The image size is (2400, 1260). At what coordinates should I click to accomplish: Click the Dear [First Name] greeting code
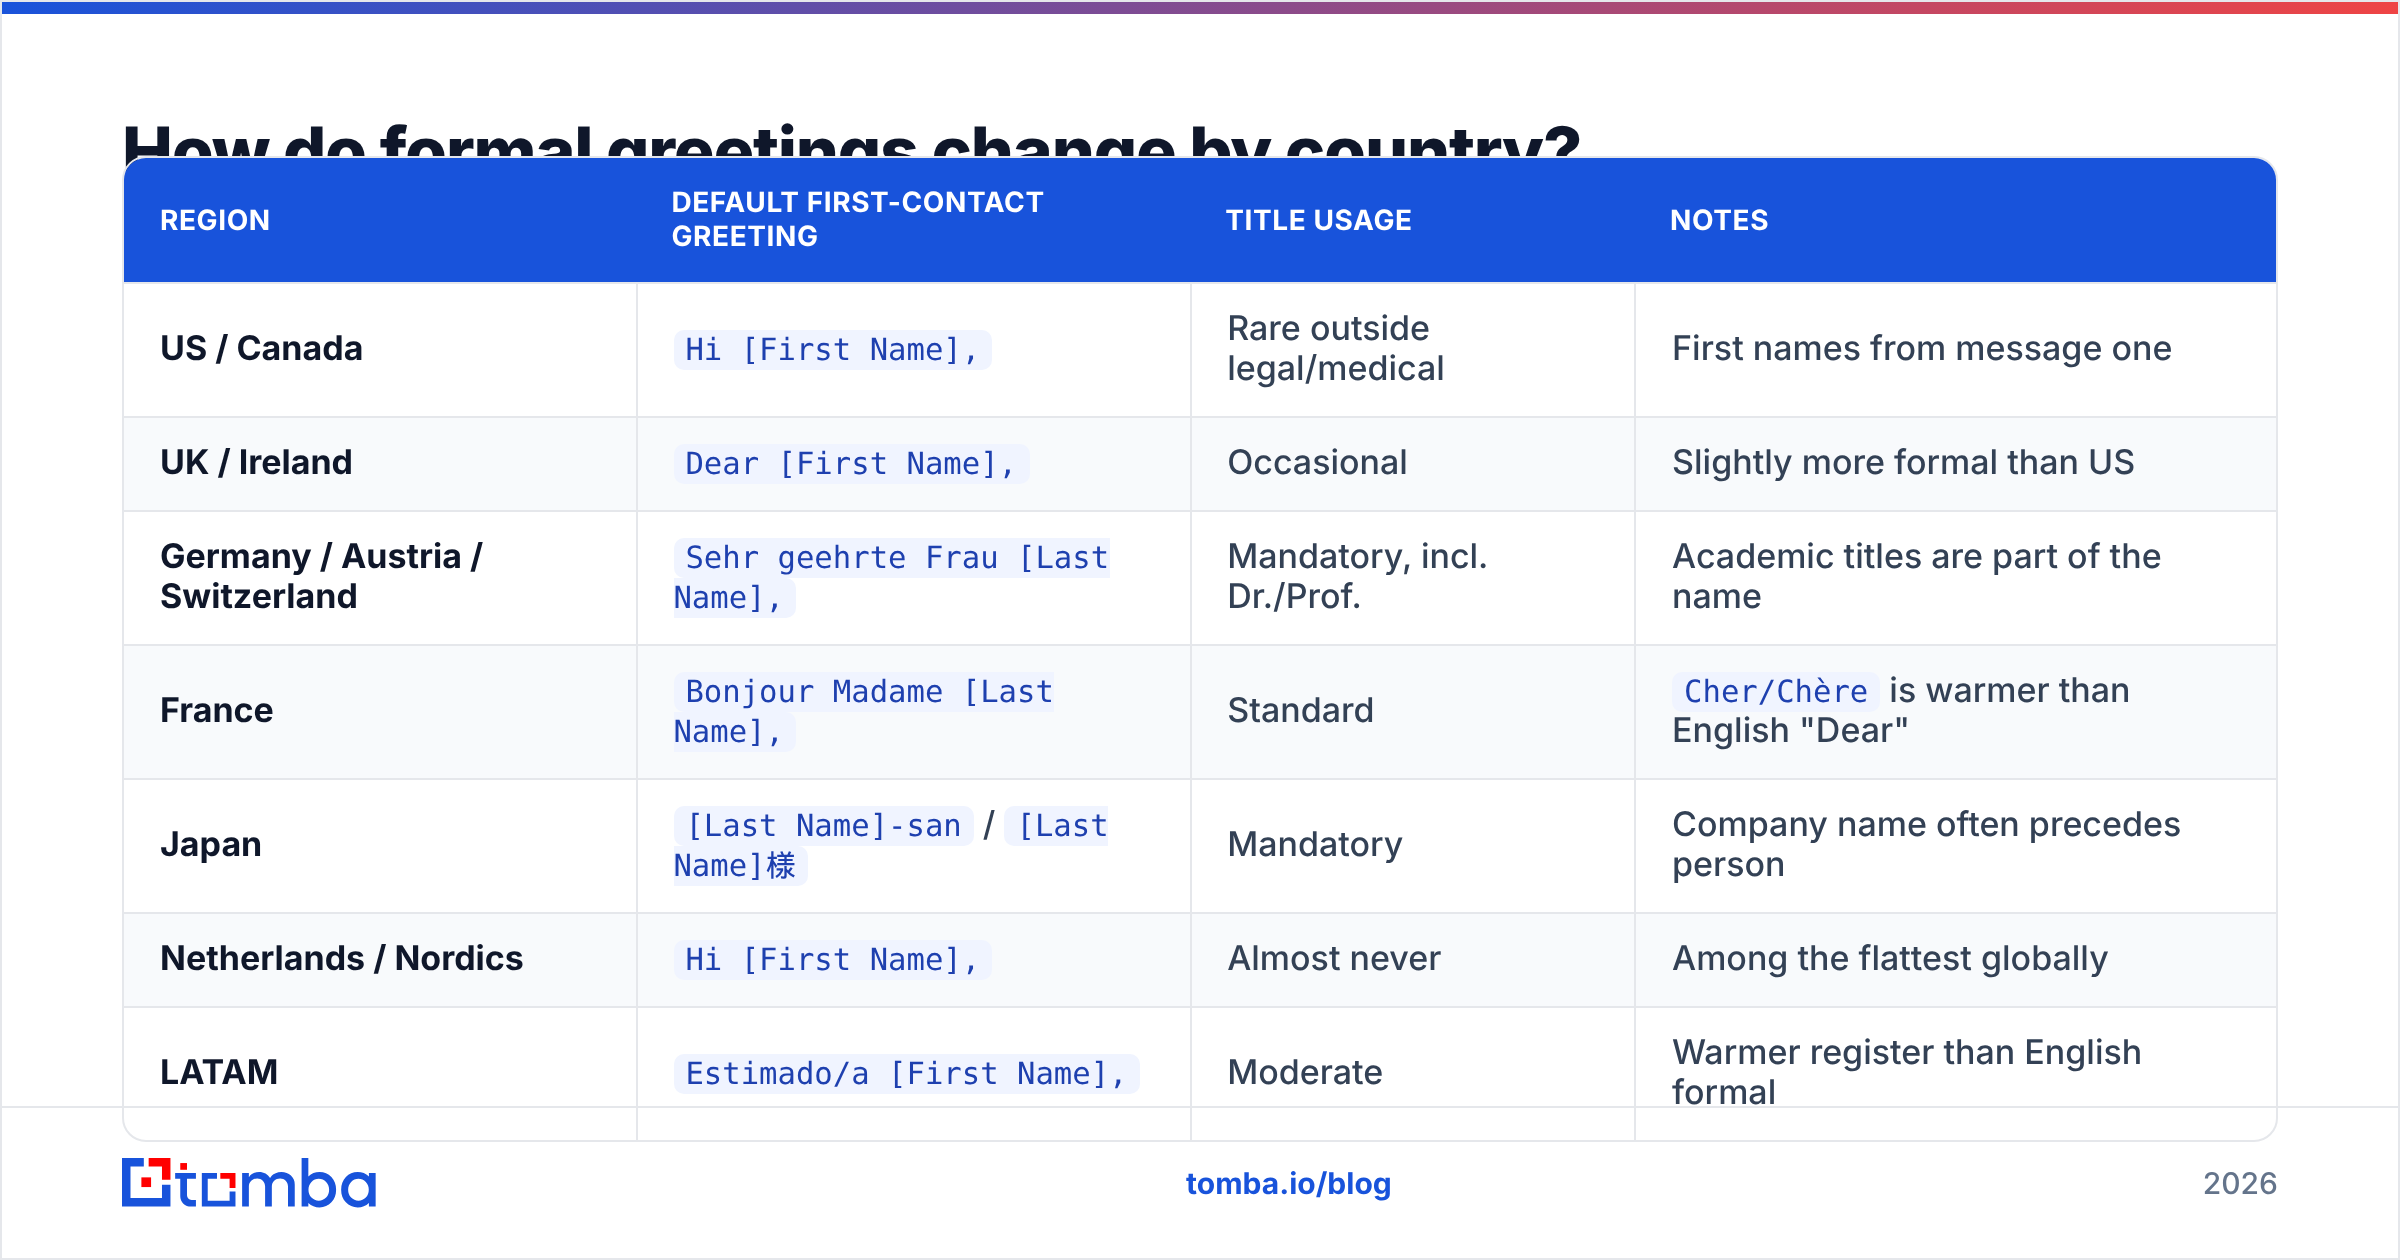[851, 463]
